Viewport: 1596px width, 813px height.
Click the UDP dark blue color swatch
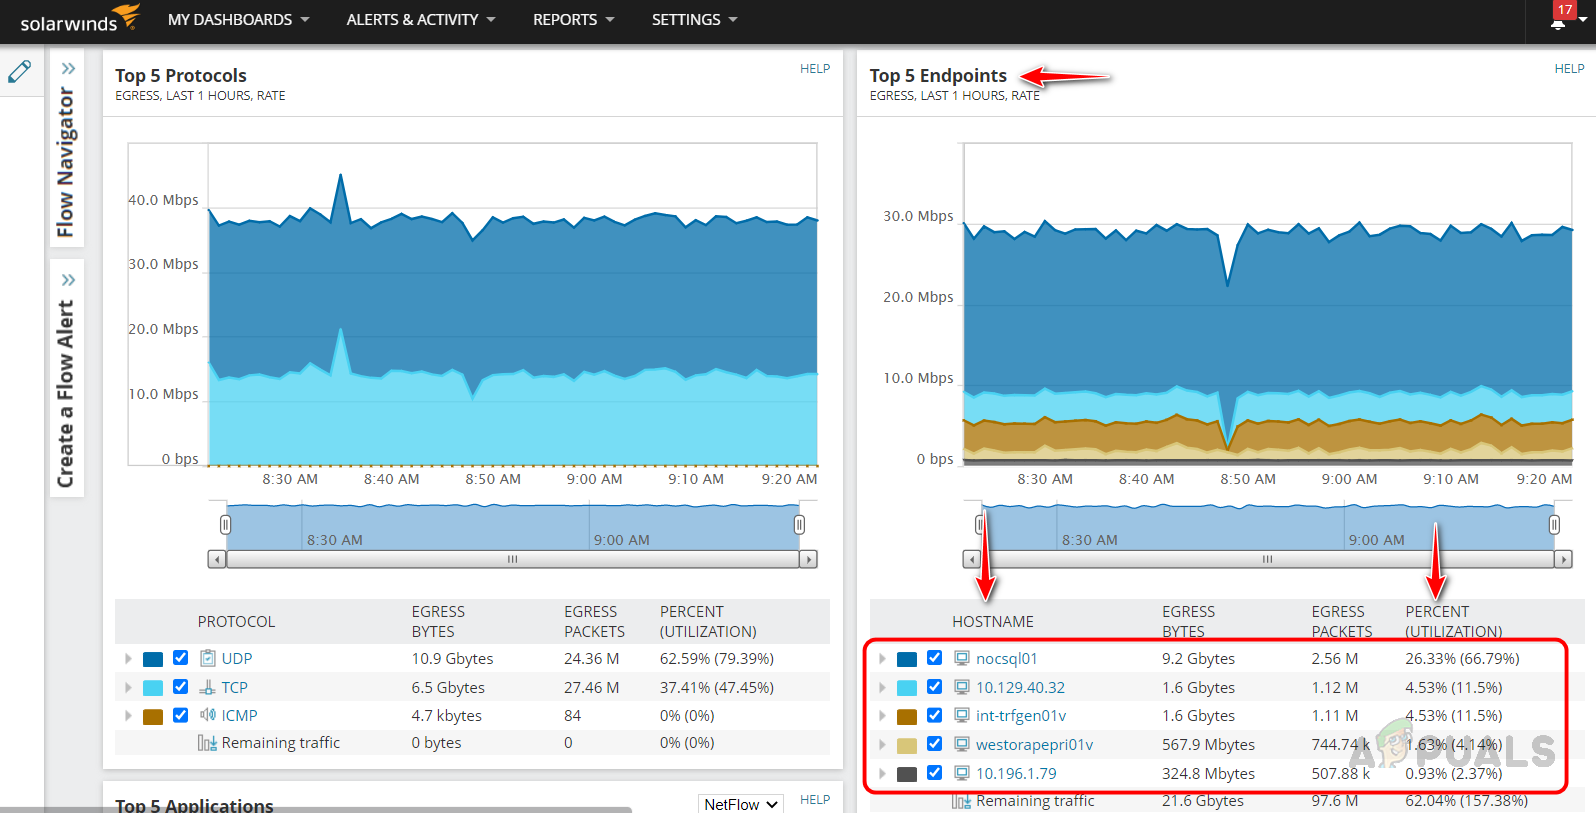pyautogui.click(x=153, y=659)
